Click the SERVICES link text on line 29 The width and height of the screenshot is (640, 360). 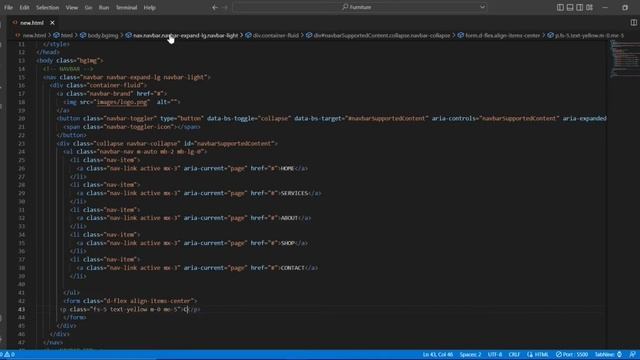(294, 193)
